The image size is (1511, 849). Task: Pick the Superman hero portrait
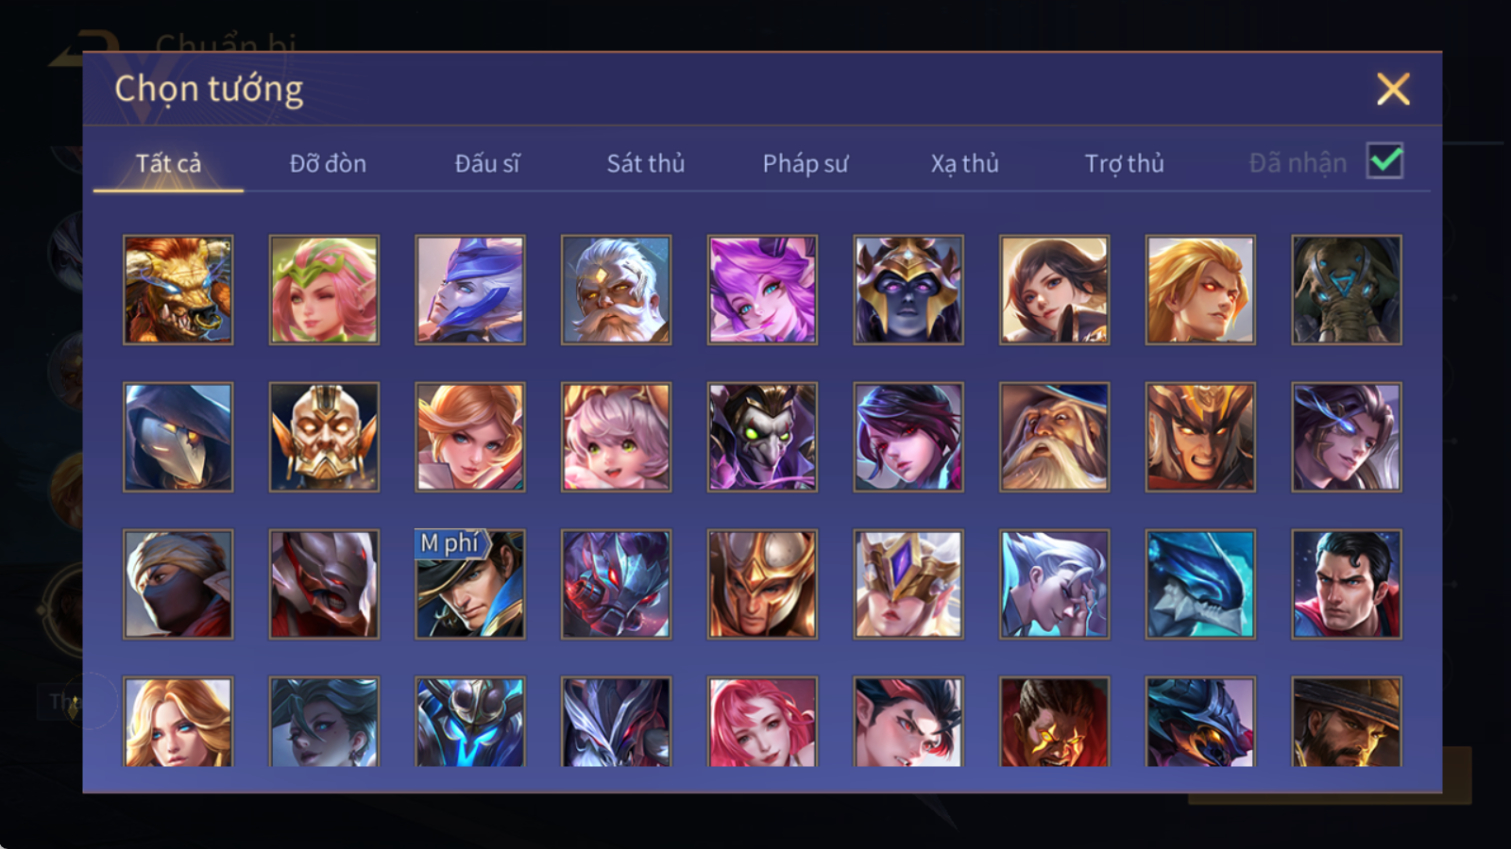pos(1346,584)
